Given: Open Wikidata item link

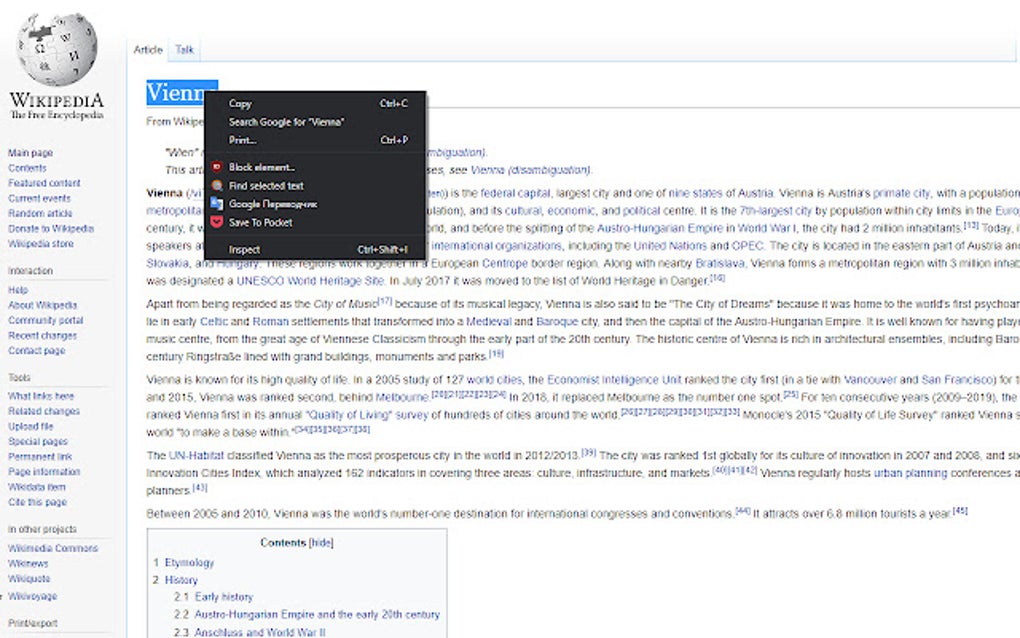Looking at the screenshot, I should point(37,486).
